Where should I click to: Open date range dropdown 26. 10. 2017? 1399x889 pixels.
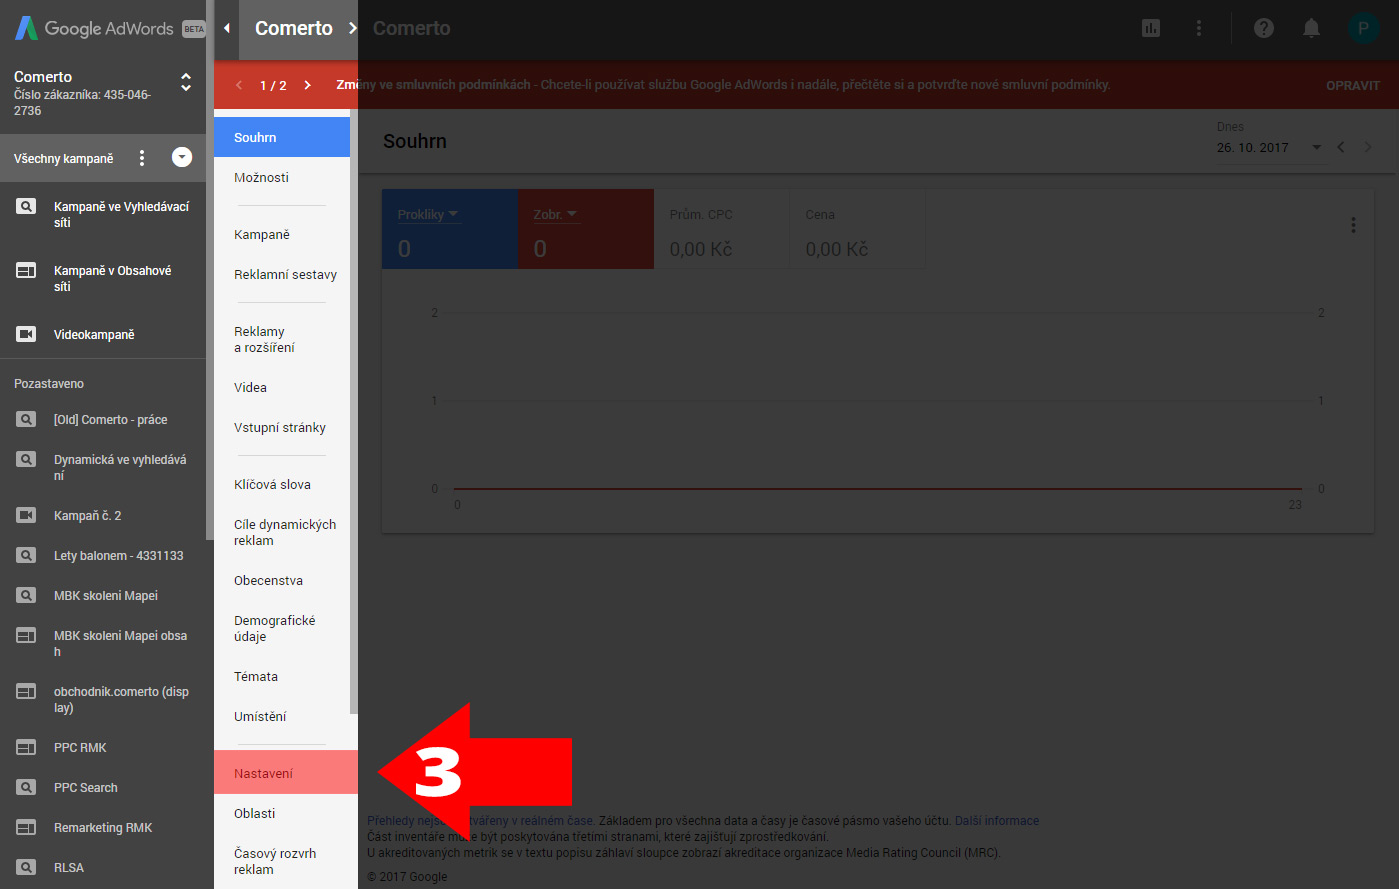click(x=1269, y=147)
